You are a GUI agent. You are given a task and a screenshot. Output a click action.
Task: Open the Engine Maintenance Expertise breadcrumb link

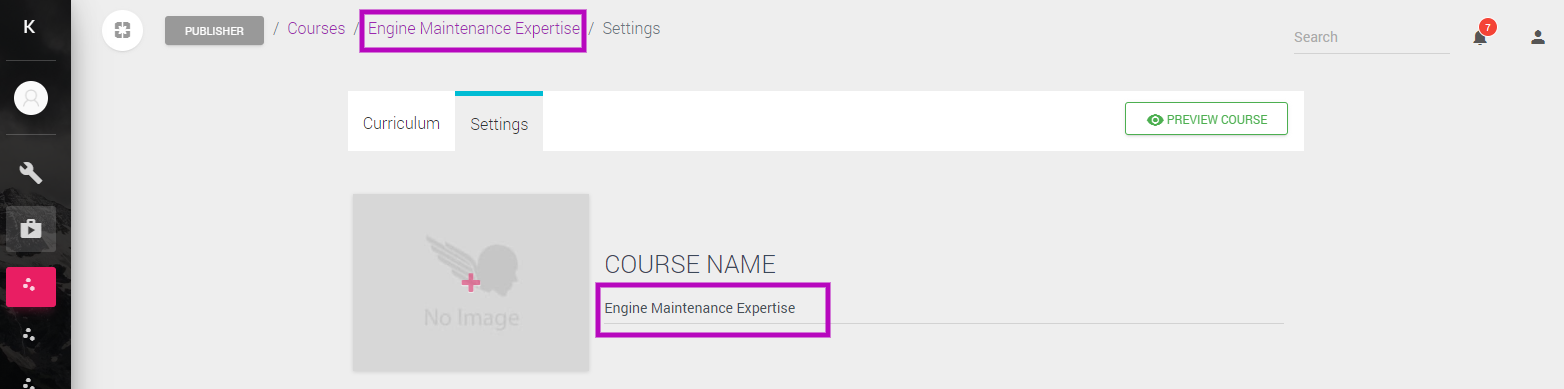[473, 28]
